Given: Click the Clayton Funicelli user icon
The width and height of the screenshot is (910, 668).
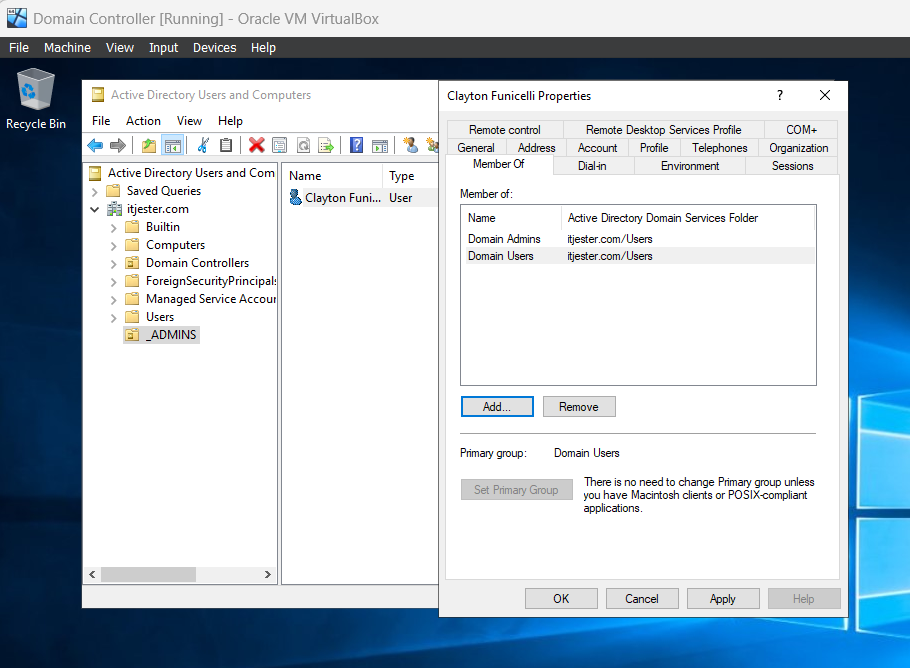Looking at the screenshot, I should (x=295, y=198).
